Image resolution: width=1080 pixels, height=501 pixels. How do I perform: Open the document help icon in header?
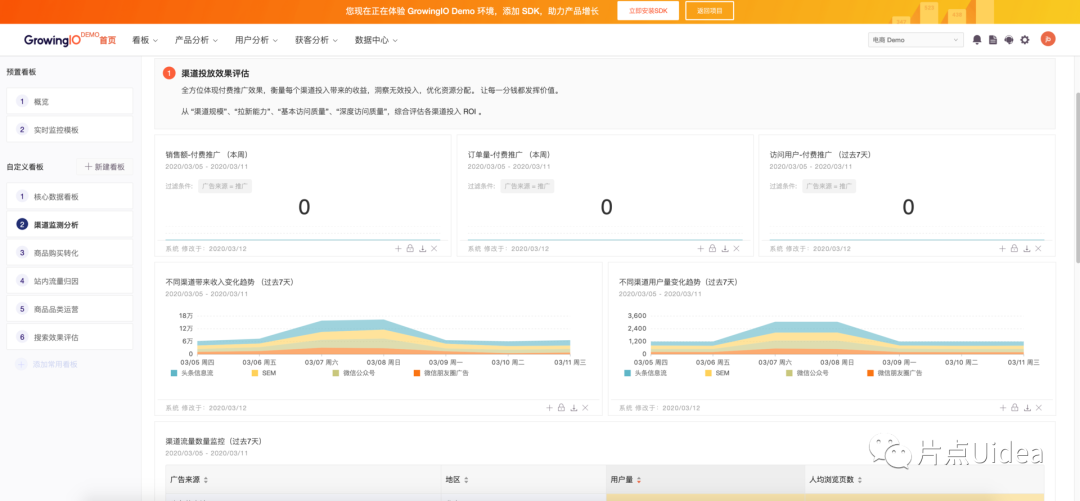[x=993, y=40]
